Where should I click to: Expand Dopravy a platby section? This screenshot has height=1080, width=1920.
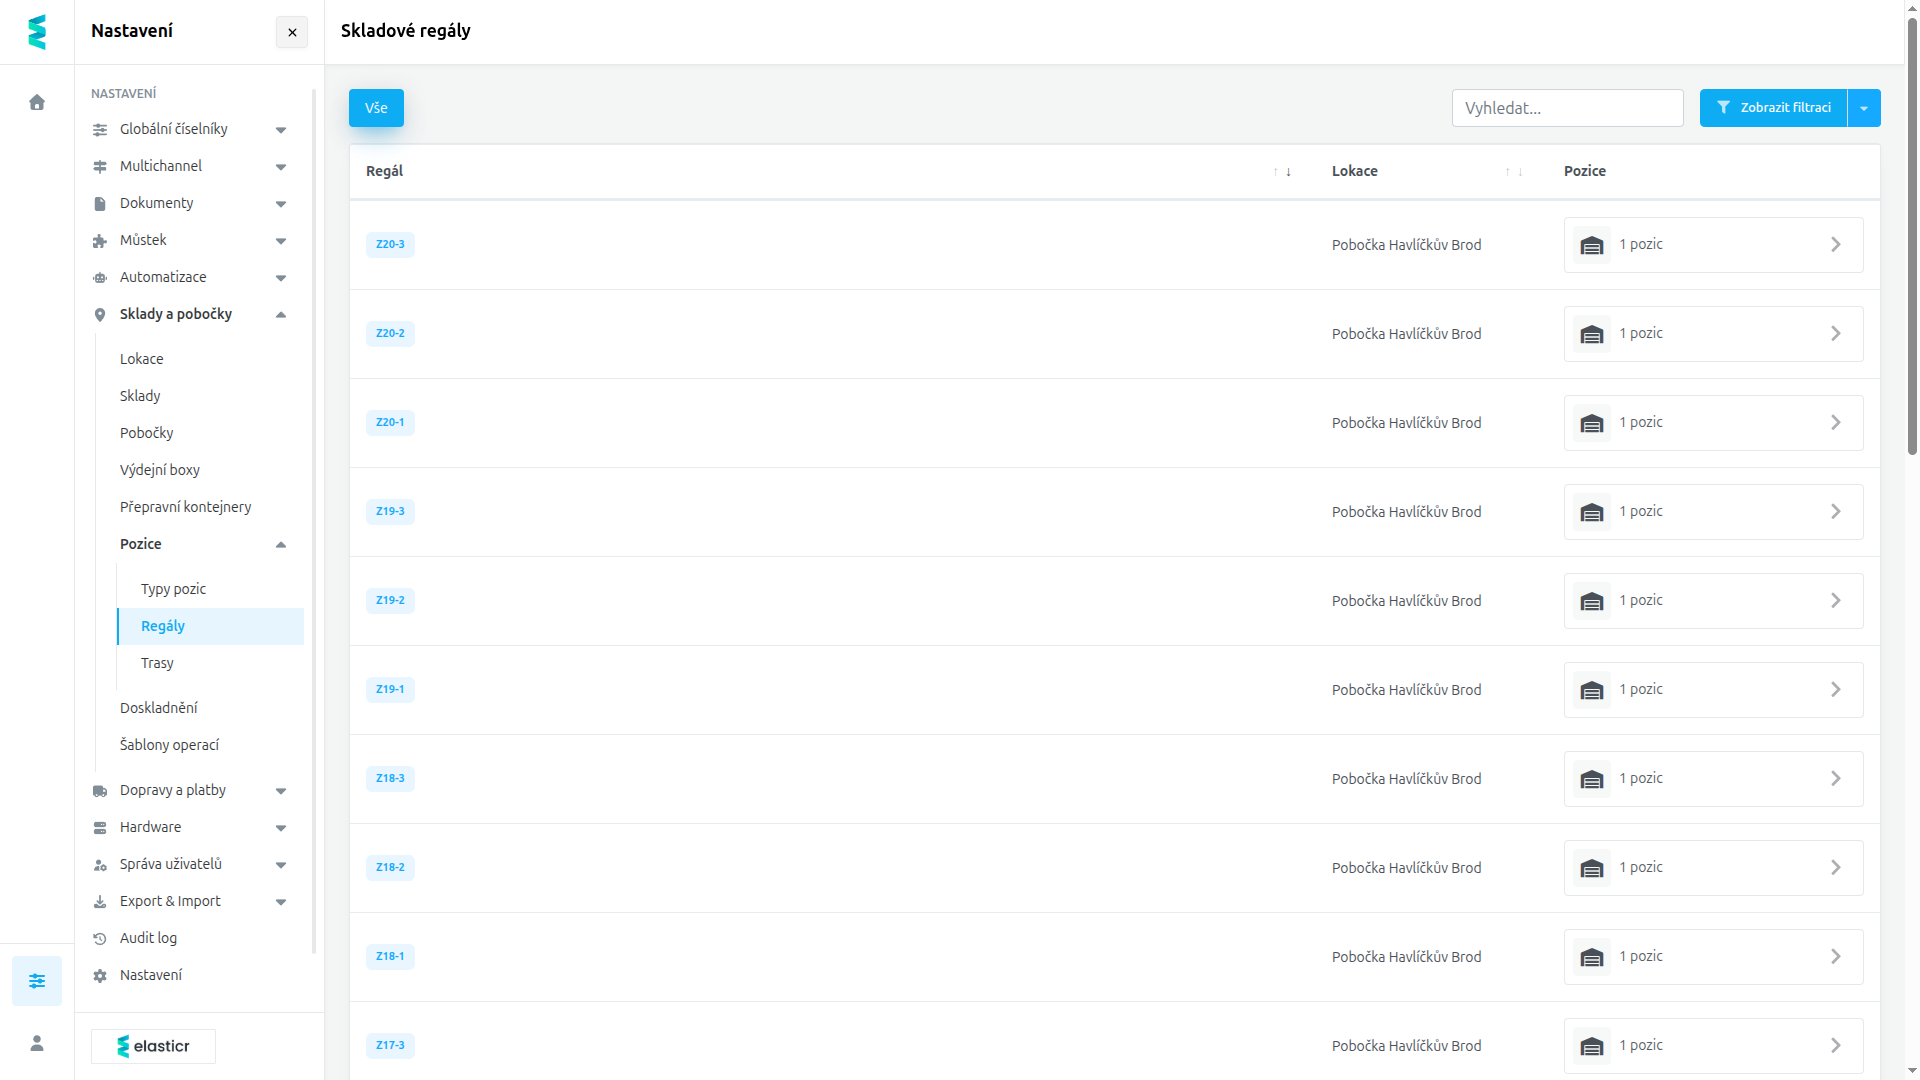click(281, 791)
